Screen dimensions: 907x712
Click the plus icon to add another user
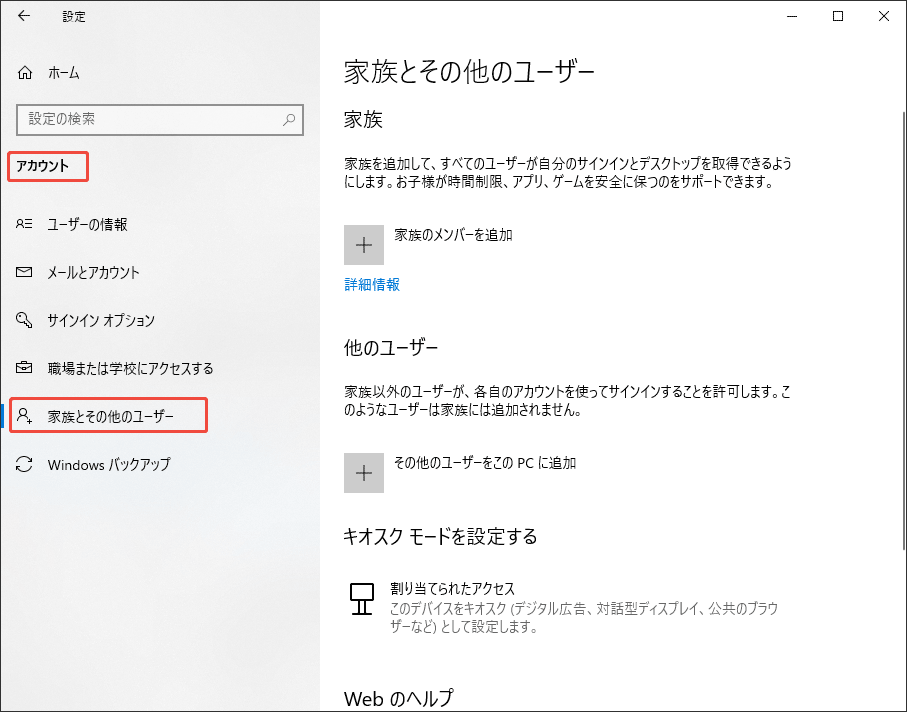tap(363, 472)
